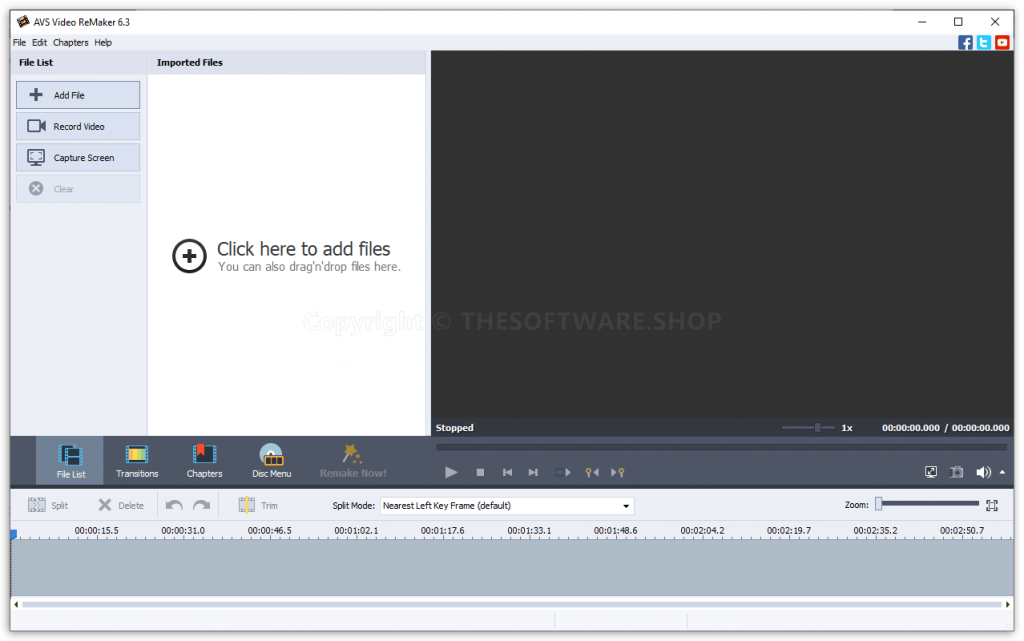
Task: Undo the last action
Action: 174,505
